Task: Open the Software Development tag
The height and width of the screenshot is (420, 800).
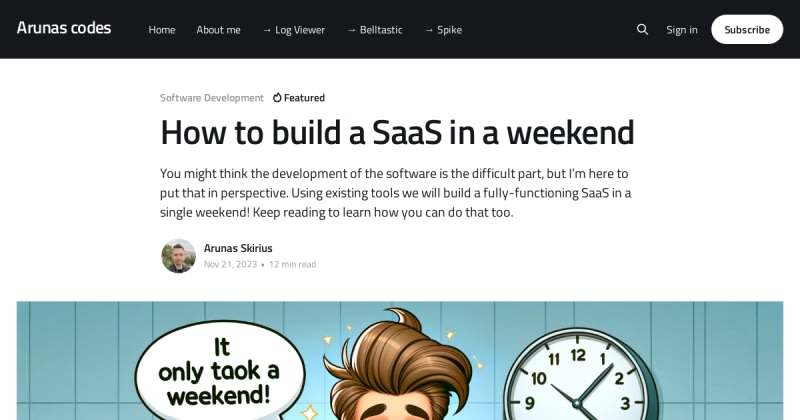Action: pos(212,98)
